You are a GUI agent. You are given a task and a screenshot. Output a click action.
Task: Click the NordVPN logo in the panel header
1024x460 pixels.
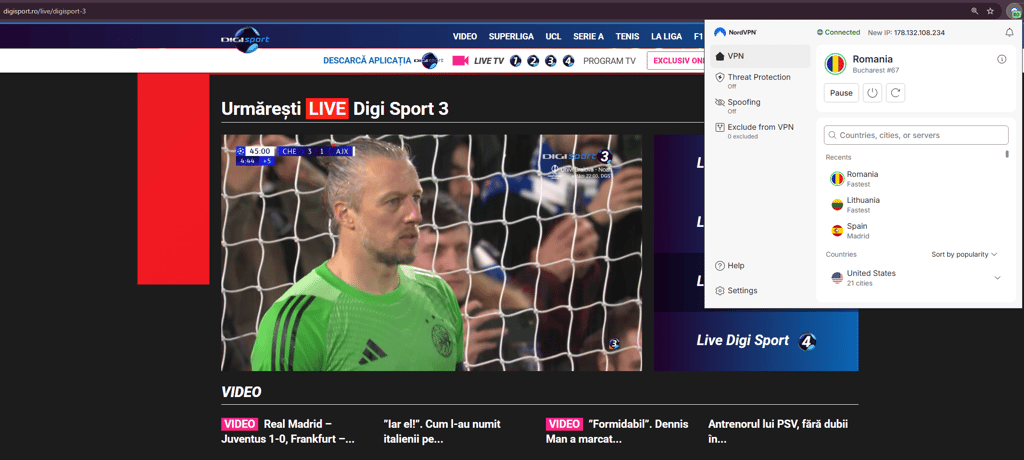tap(735, 32)
